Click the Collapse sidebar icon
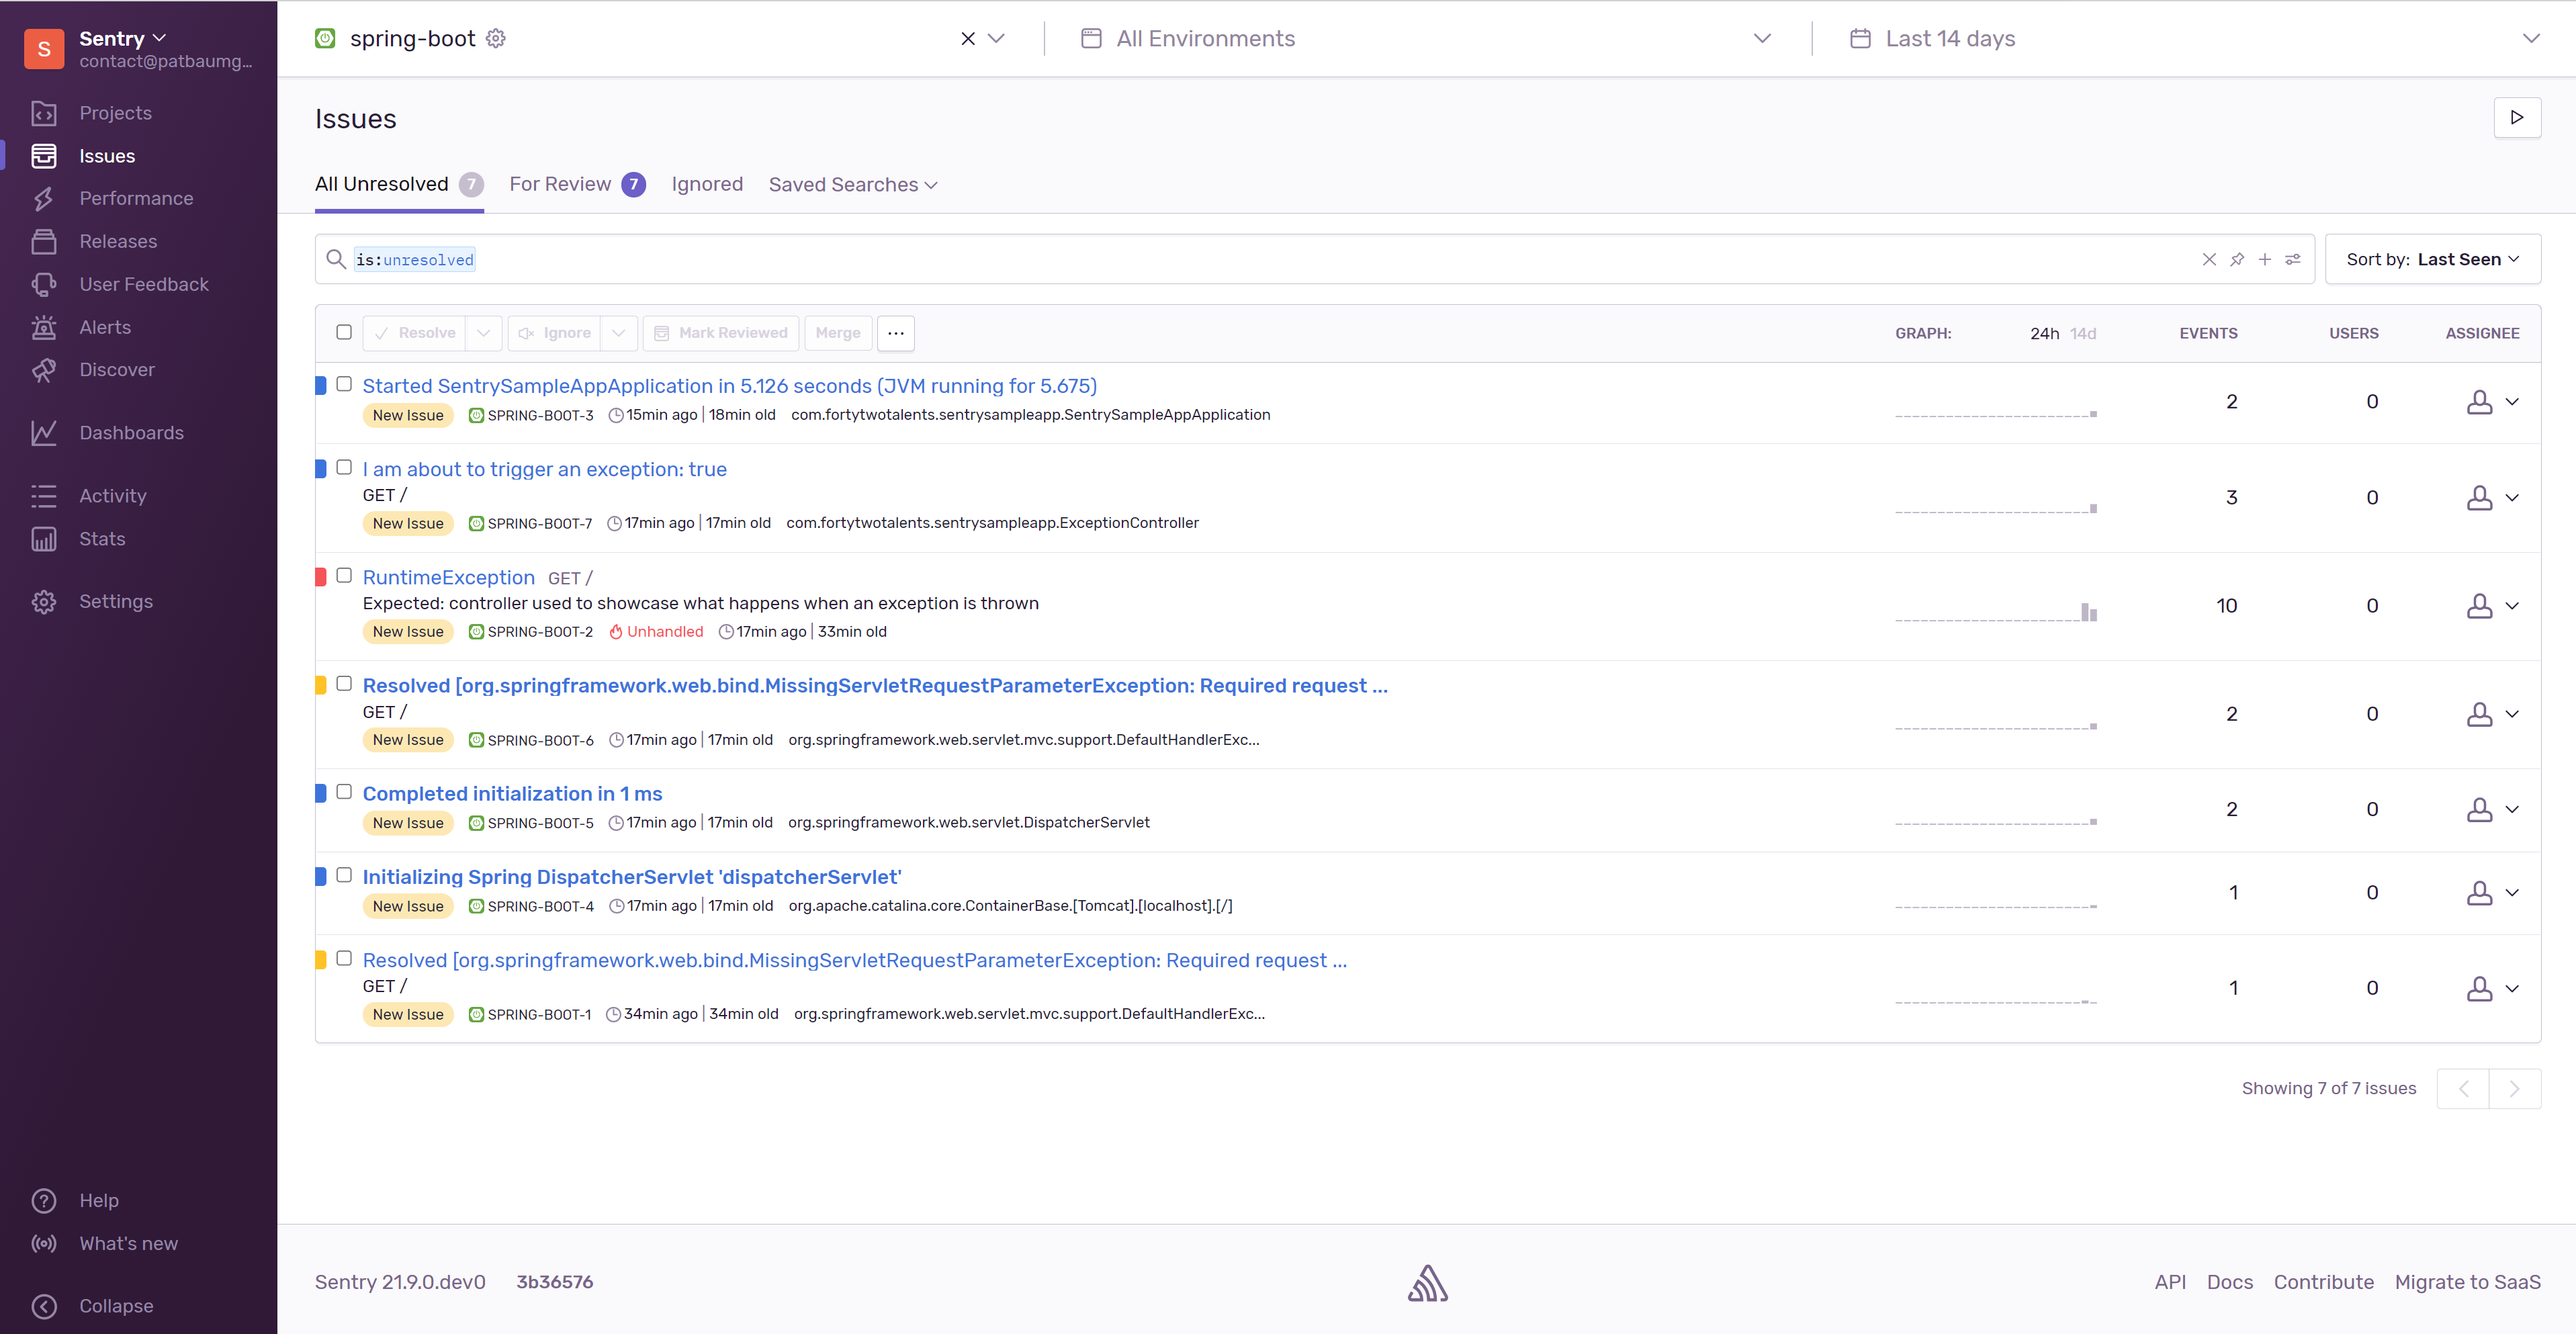2576x1334 pixels. coord(44,1305)
